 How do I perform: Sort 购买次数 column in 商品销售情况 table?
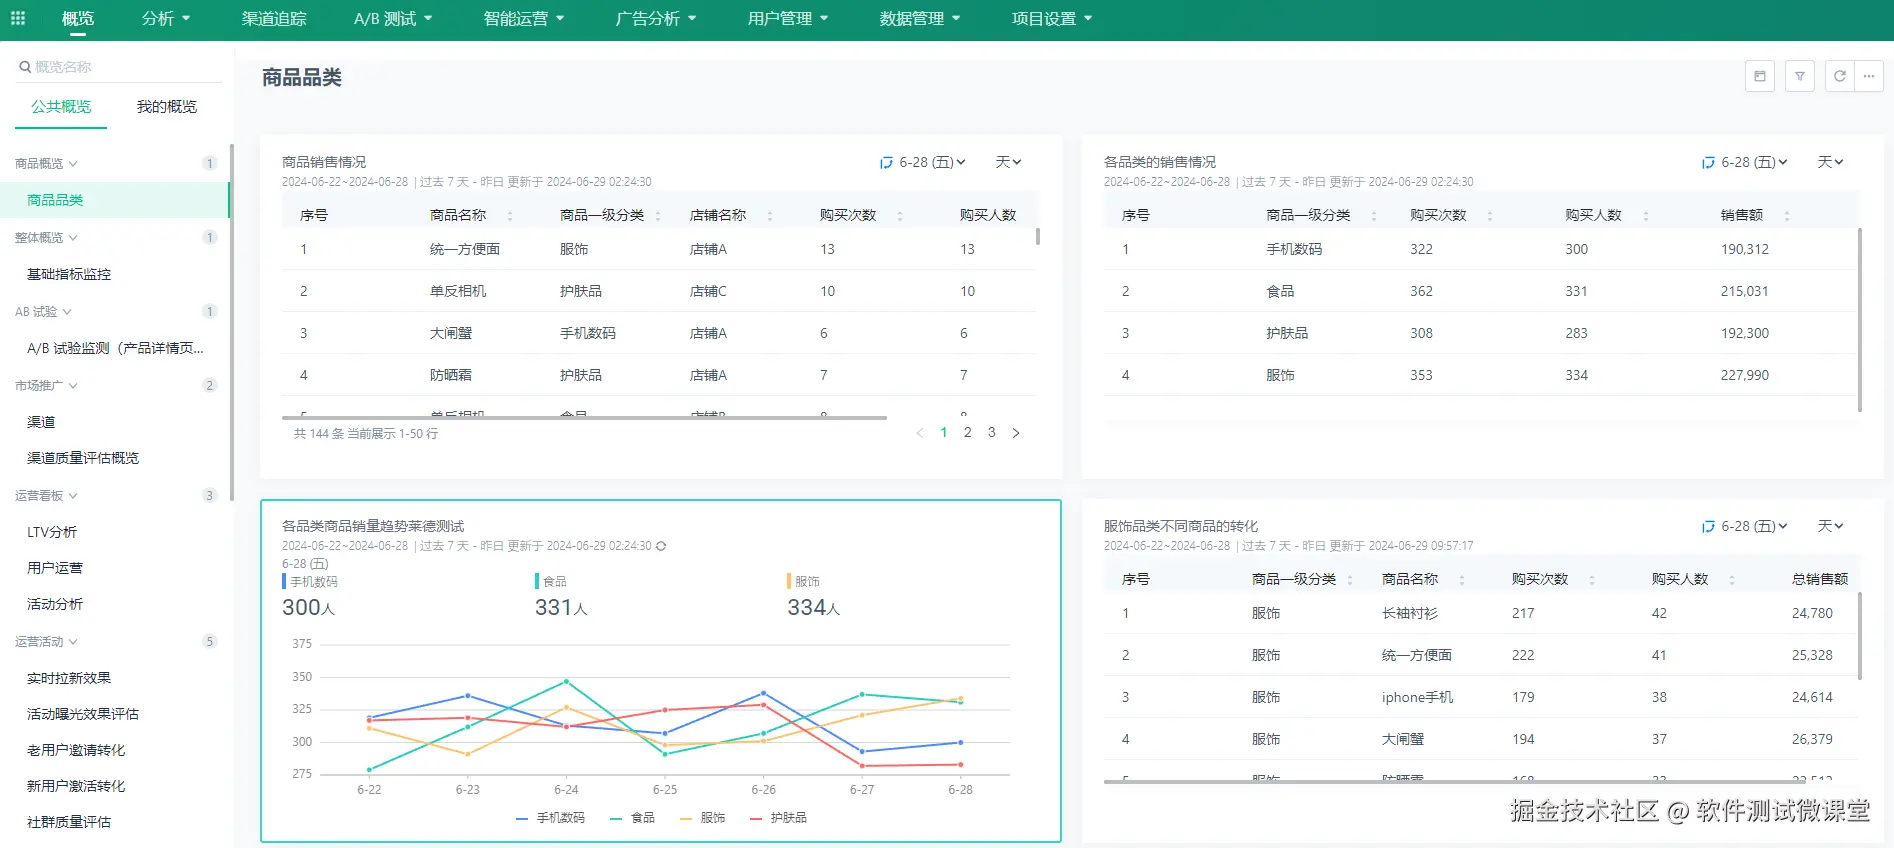point(900,216)
